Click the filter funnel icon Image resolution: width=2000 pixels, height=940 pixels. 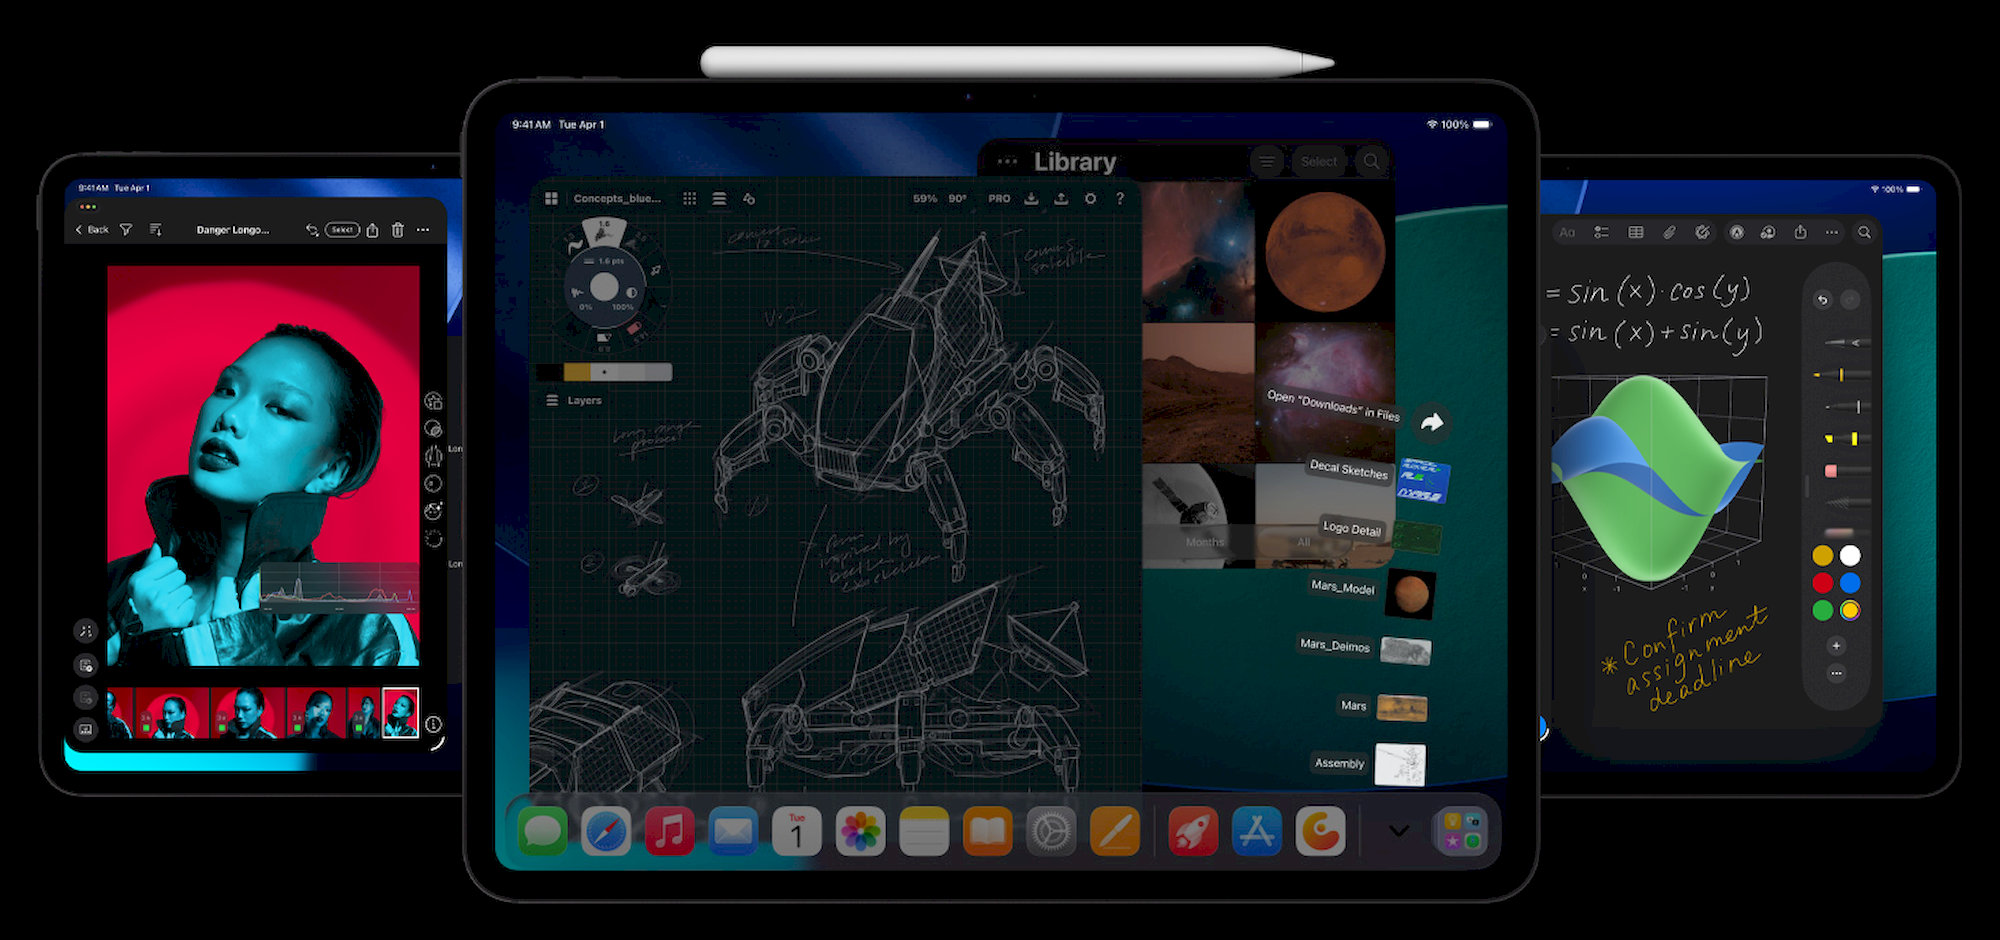point(126,230)
